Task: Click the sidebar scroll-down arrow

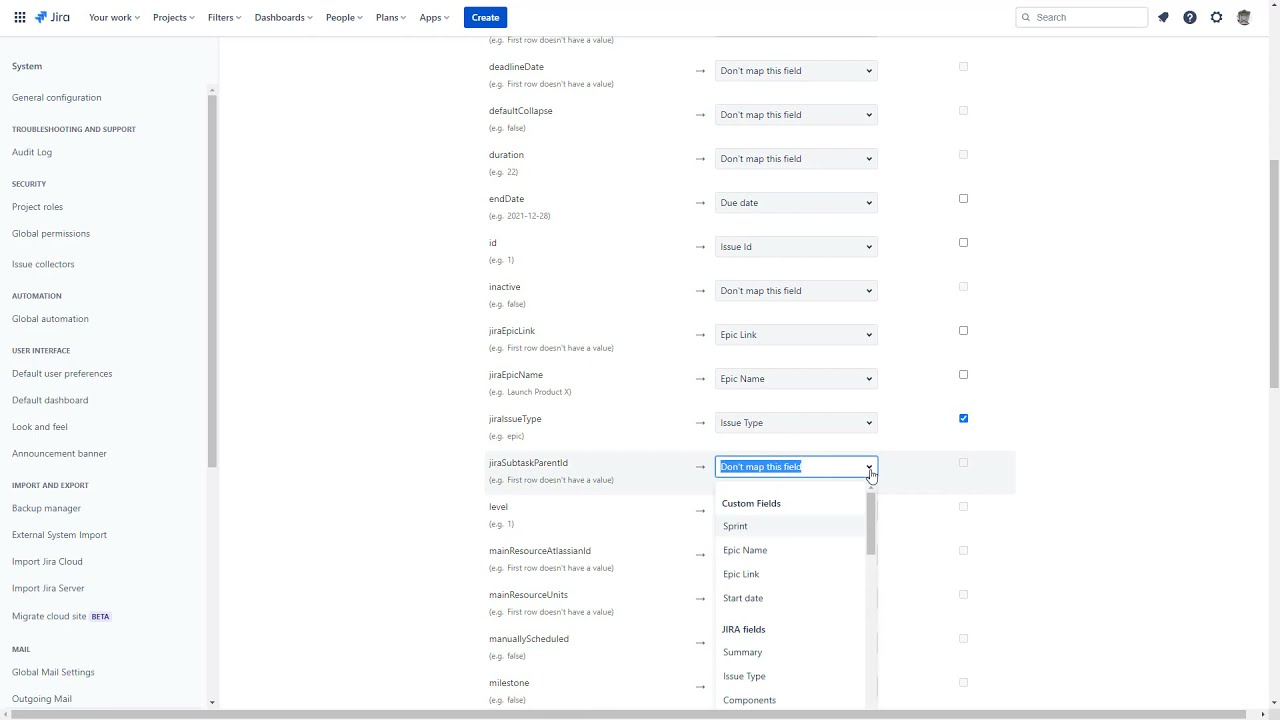Action: coord(212,703)
